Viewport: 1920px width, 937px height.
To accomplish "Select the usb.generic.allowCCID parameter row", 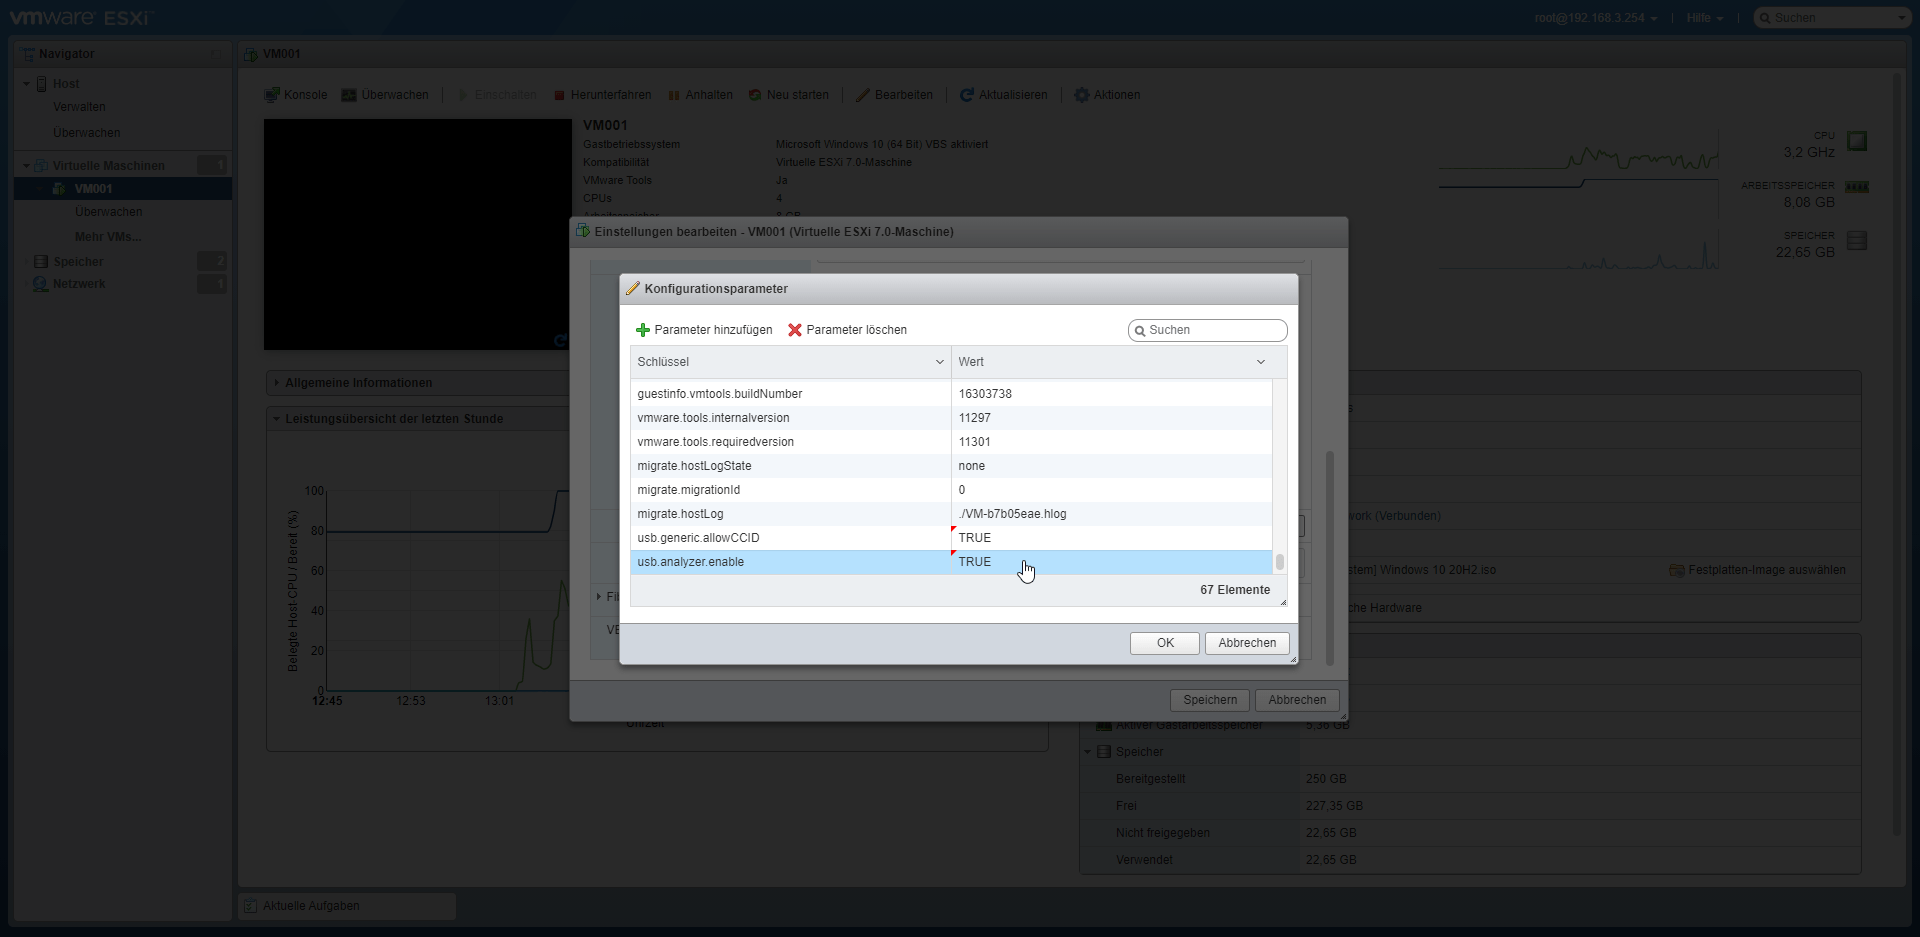I will tap(790, 538).
